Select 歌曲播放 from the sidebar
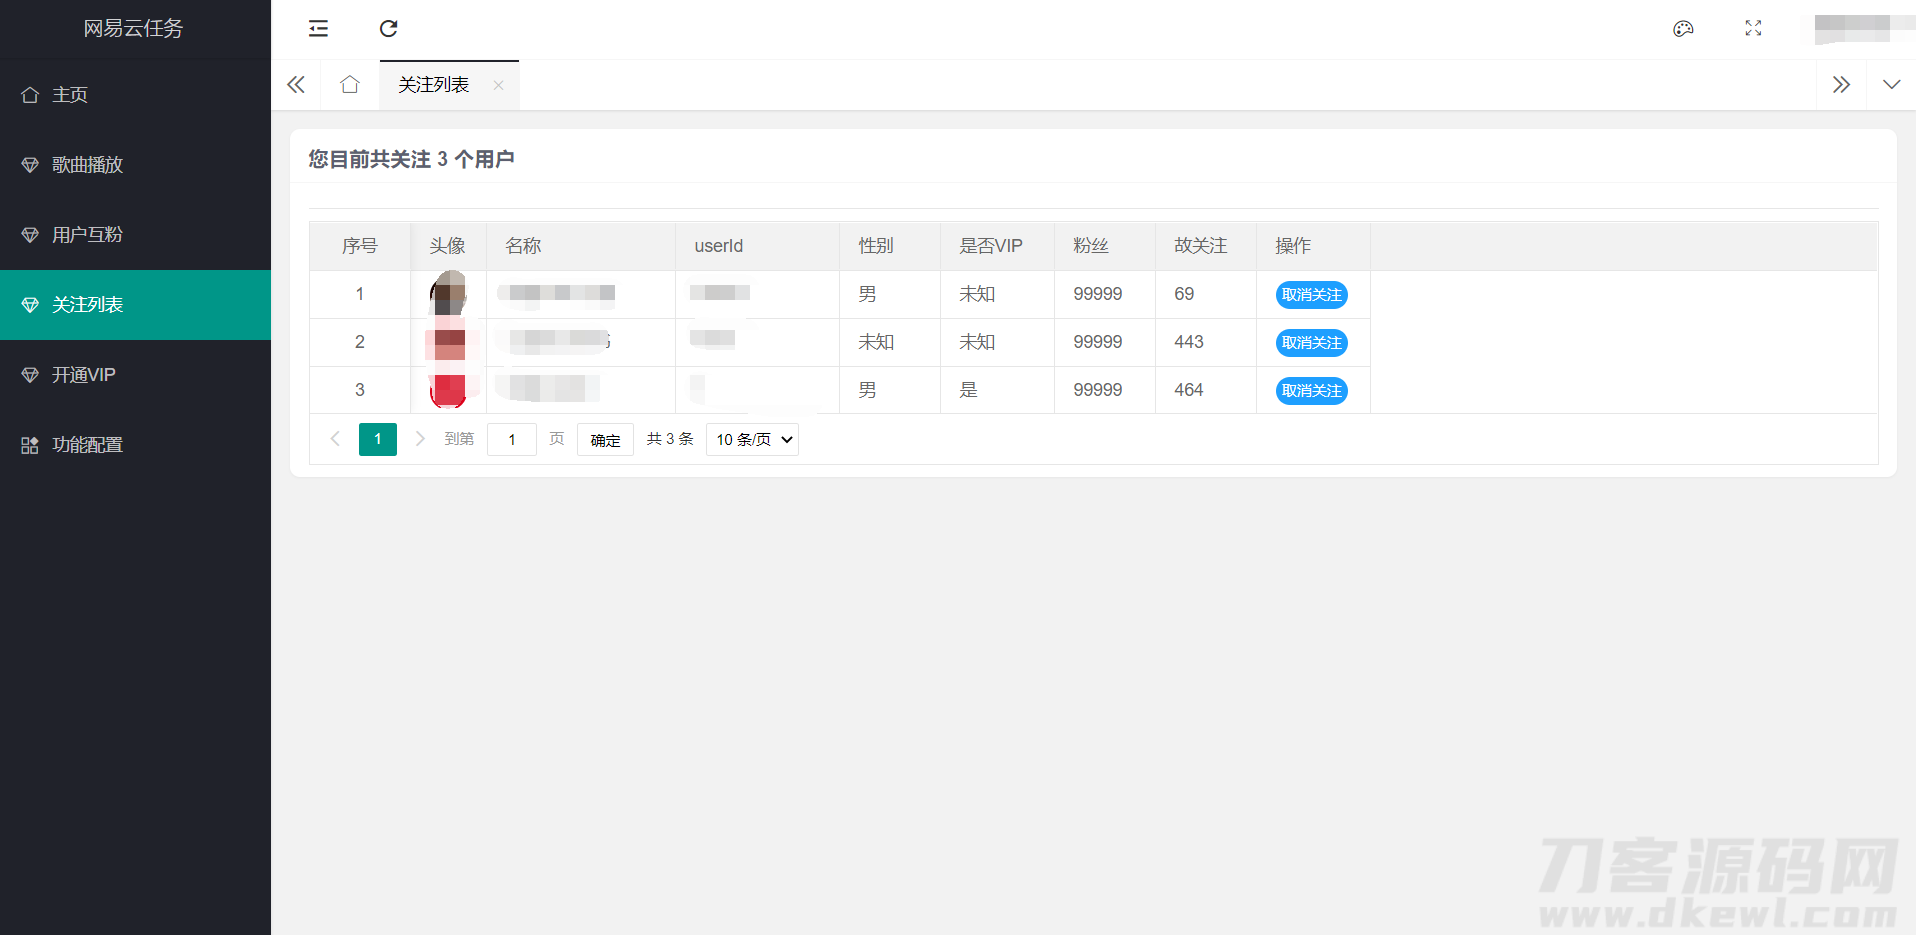The image size is (1916, 935). (x=87, y=165)
